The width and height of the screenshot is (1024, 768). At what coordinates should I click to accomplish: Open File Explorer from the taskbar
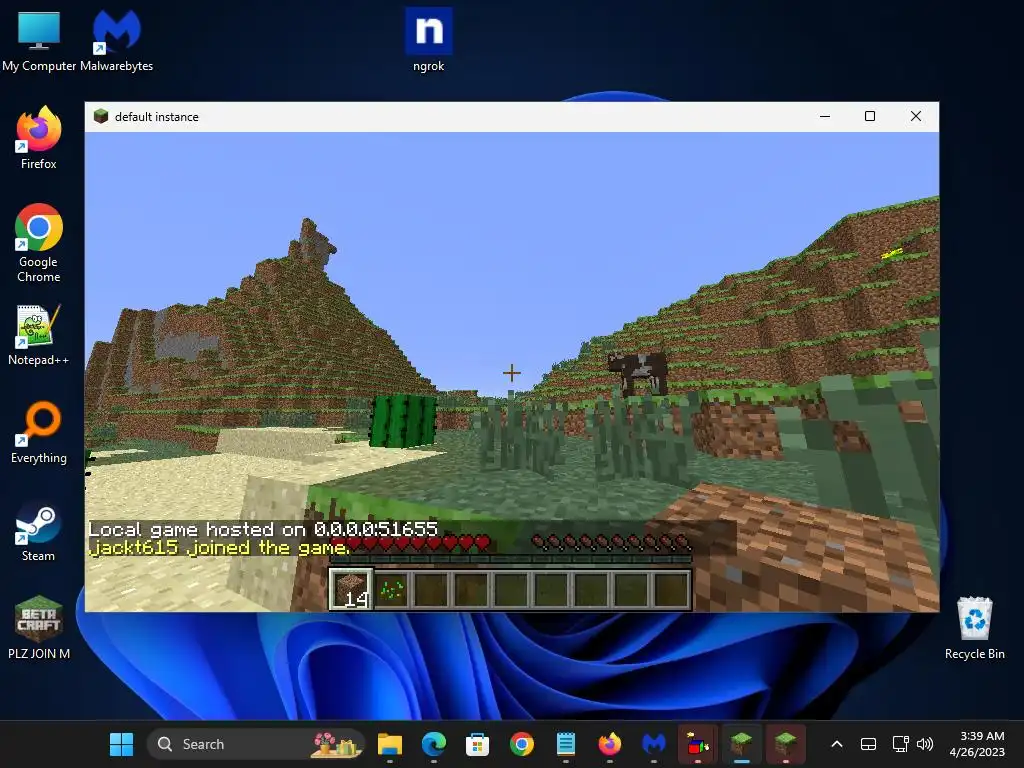click(390, 744)
